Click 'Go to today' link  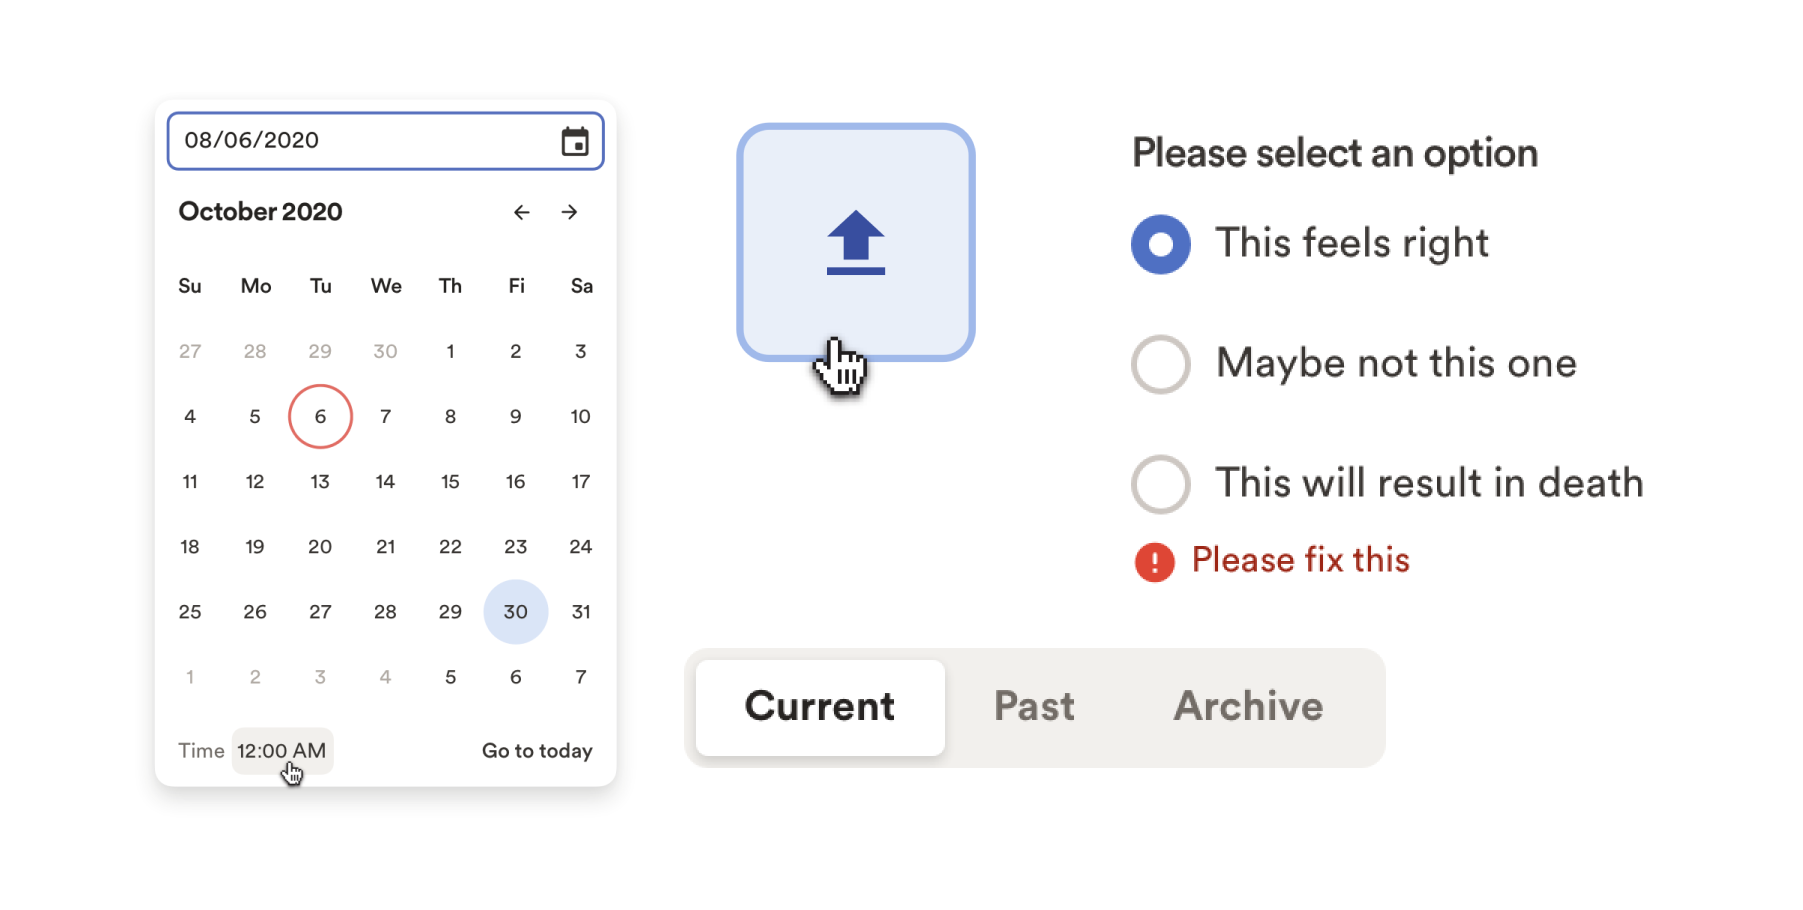point(537,750)
